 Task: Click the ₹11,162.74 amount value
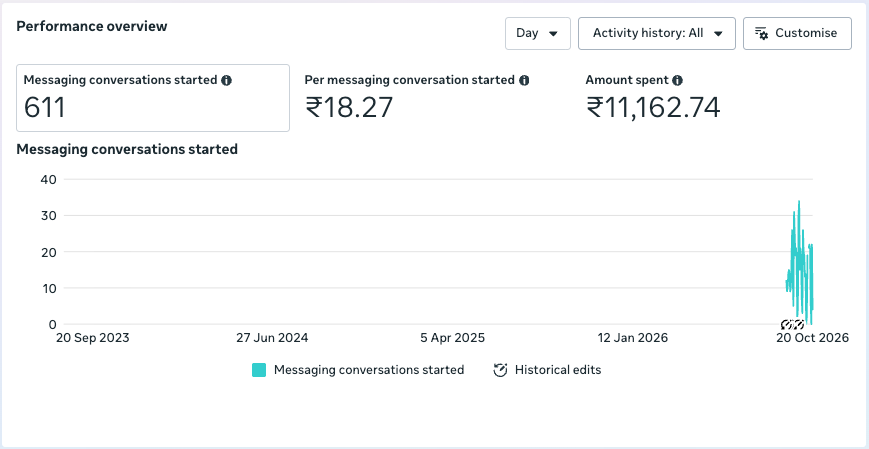(653, 108)
